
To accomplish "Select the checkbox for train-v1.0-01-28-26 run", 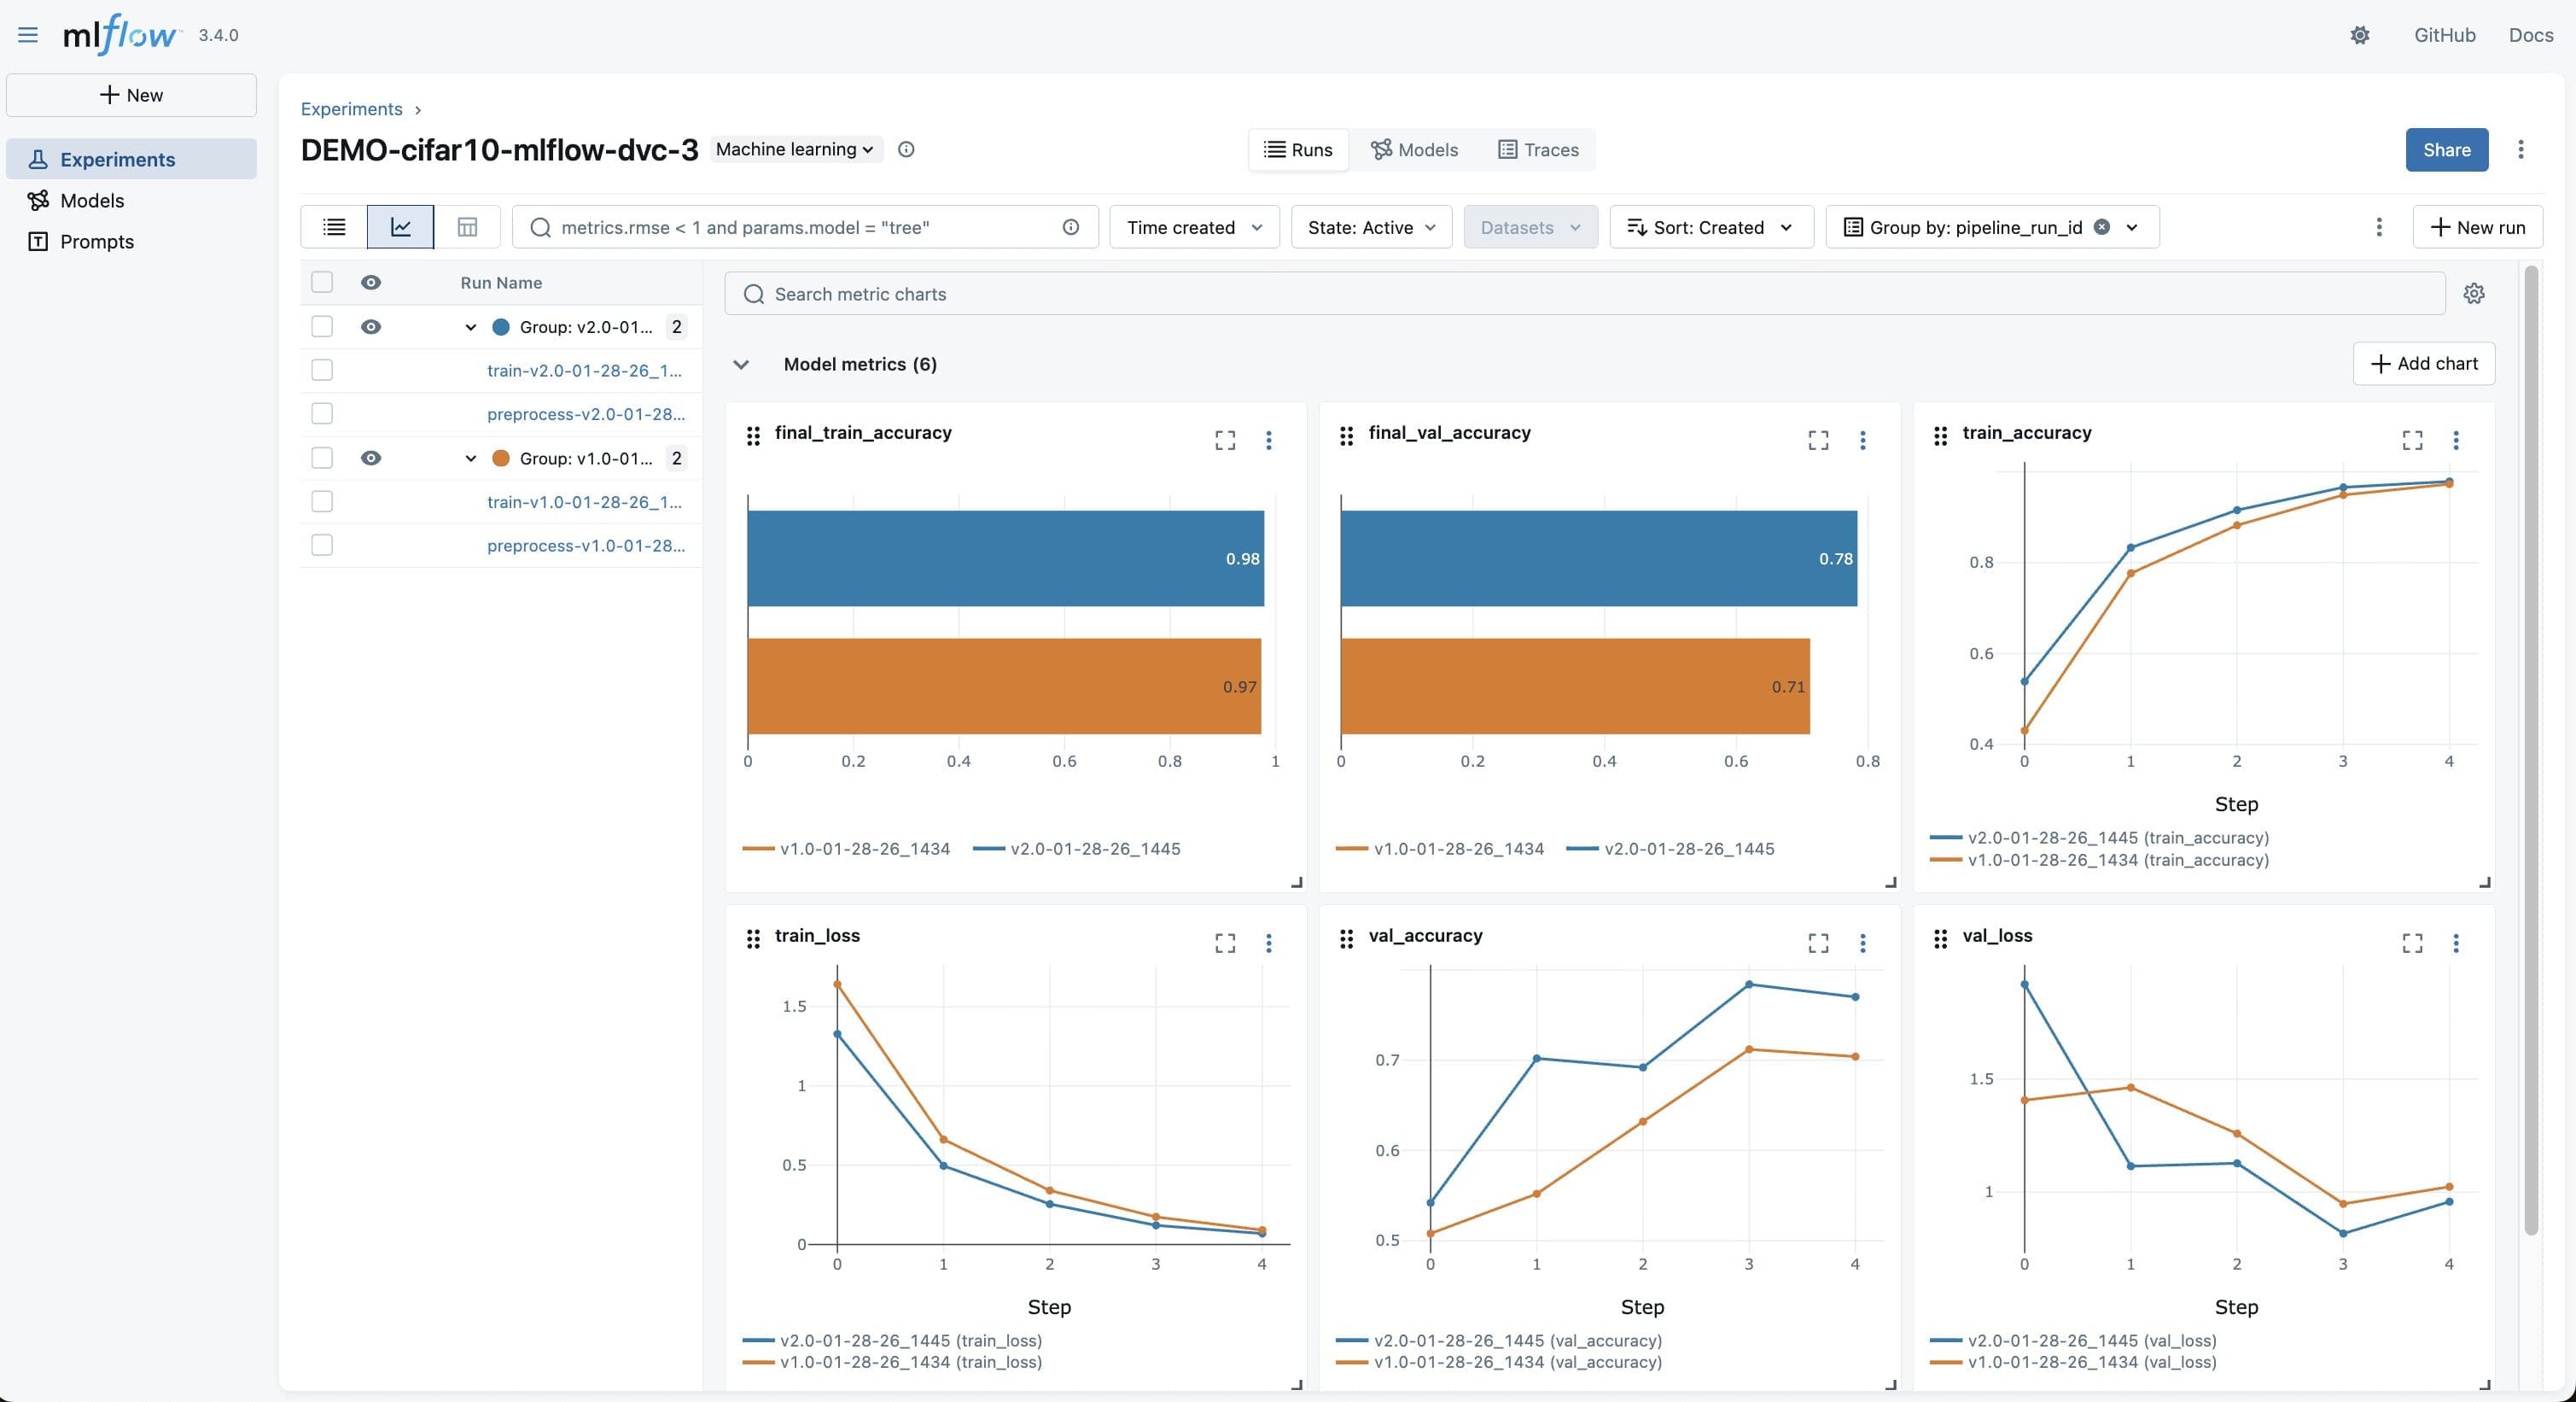I will tap(321, 501).
